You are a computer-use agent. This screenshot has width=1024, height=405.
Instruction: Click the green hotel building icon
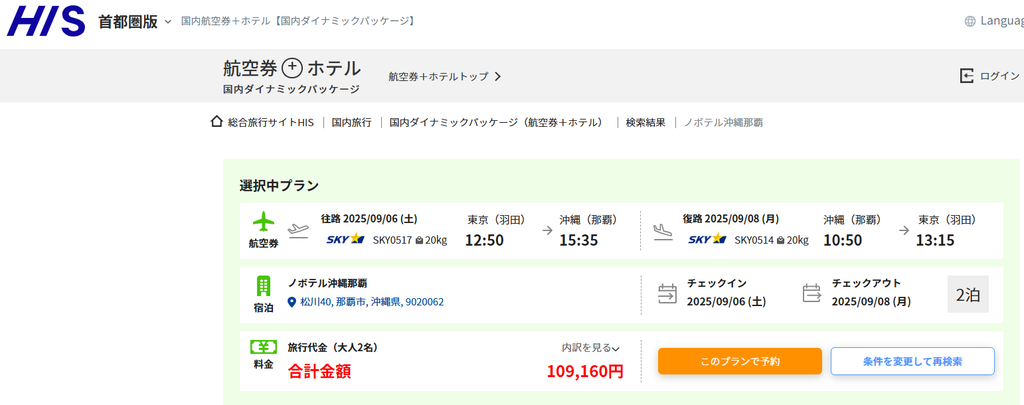(263, 286)
